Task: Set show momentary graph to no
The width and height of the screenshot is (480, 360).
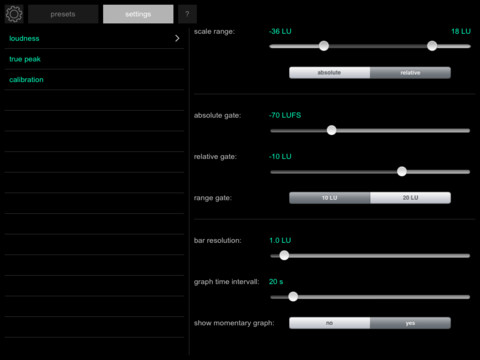Action: 329,323
